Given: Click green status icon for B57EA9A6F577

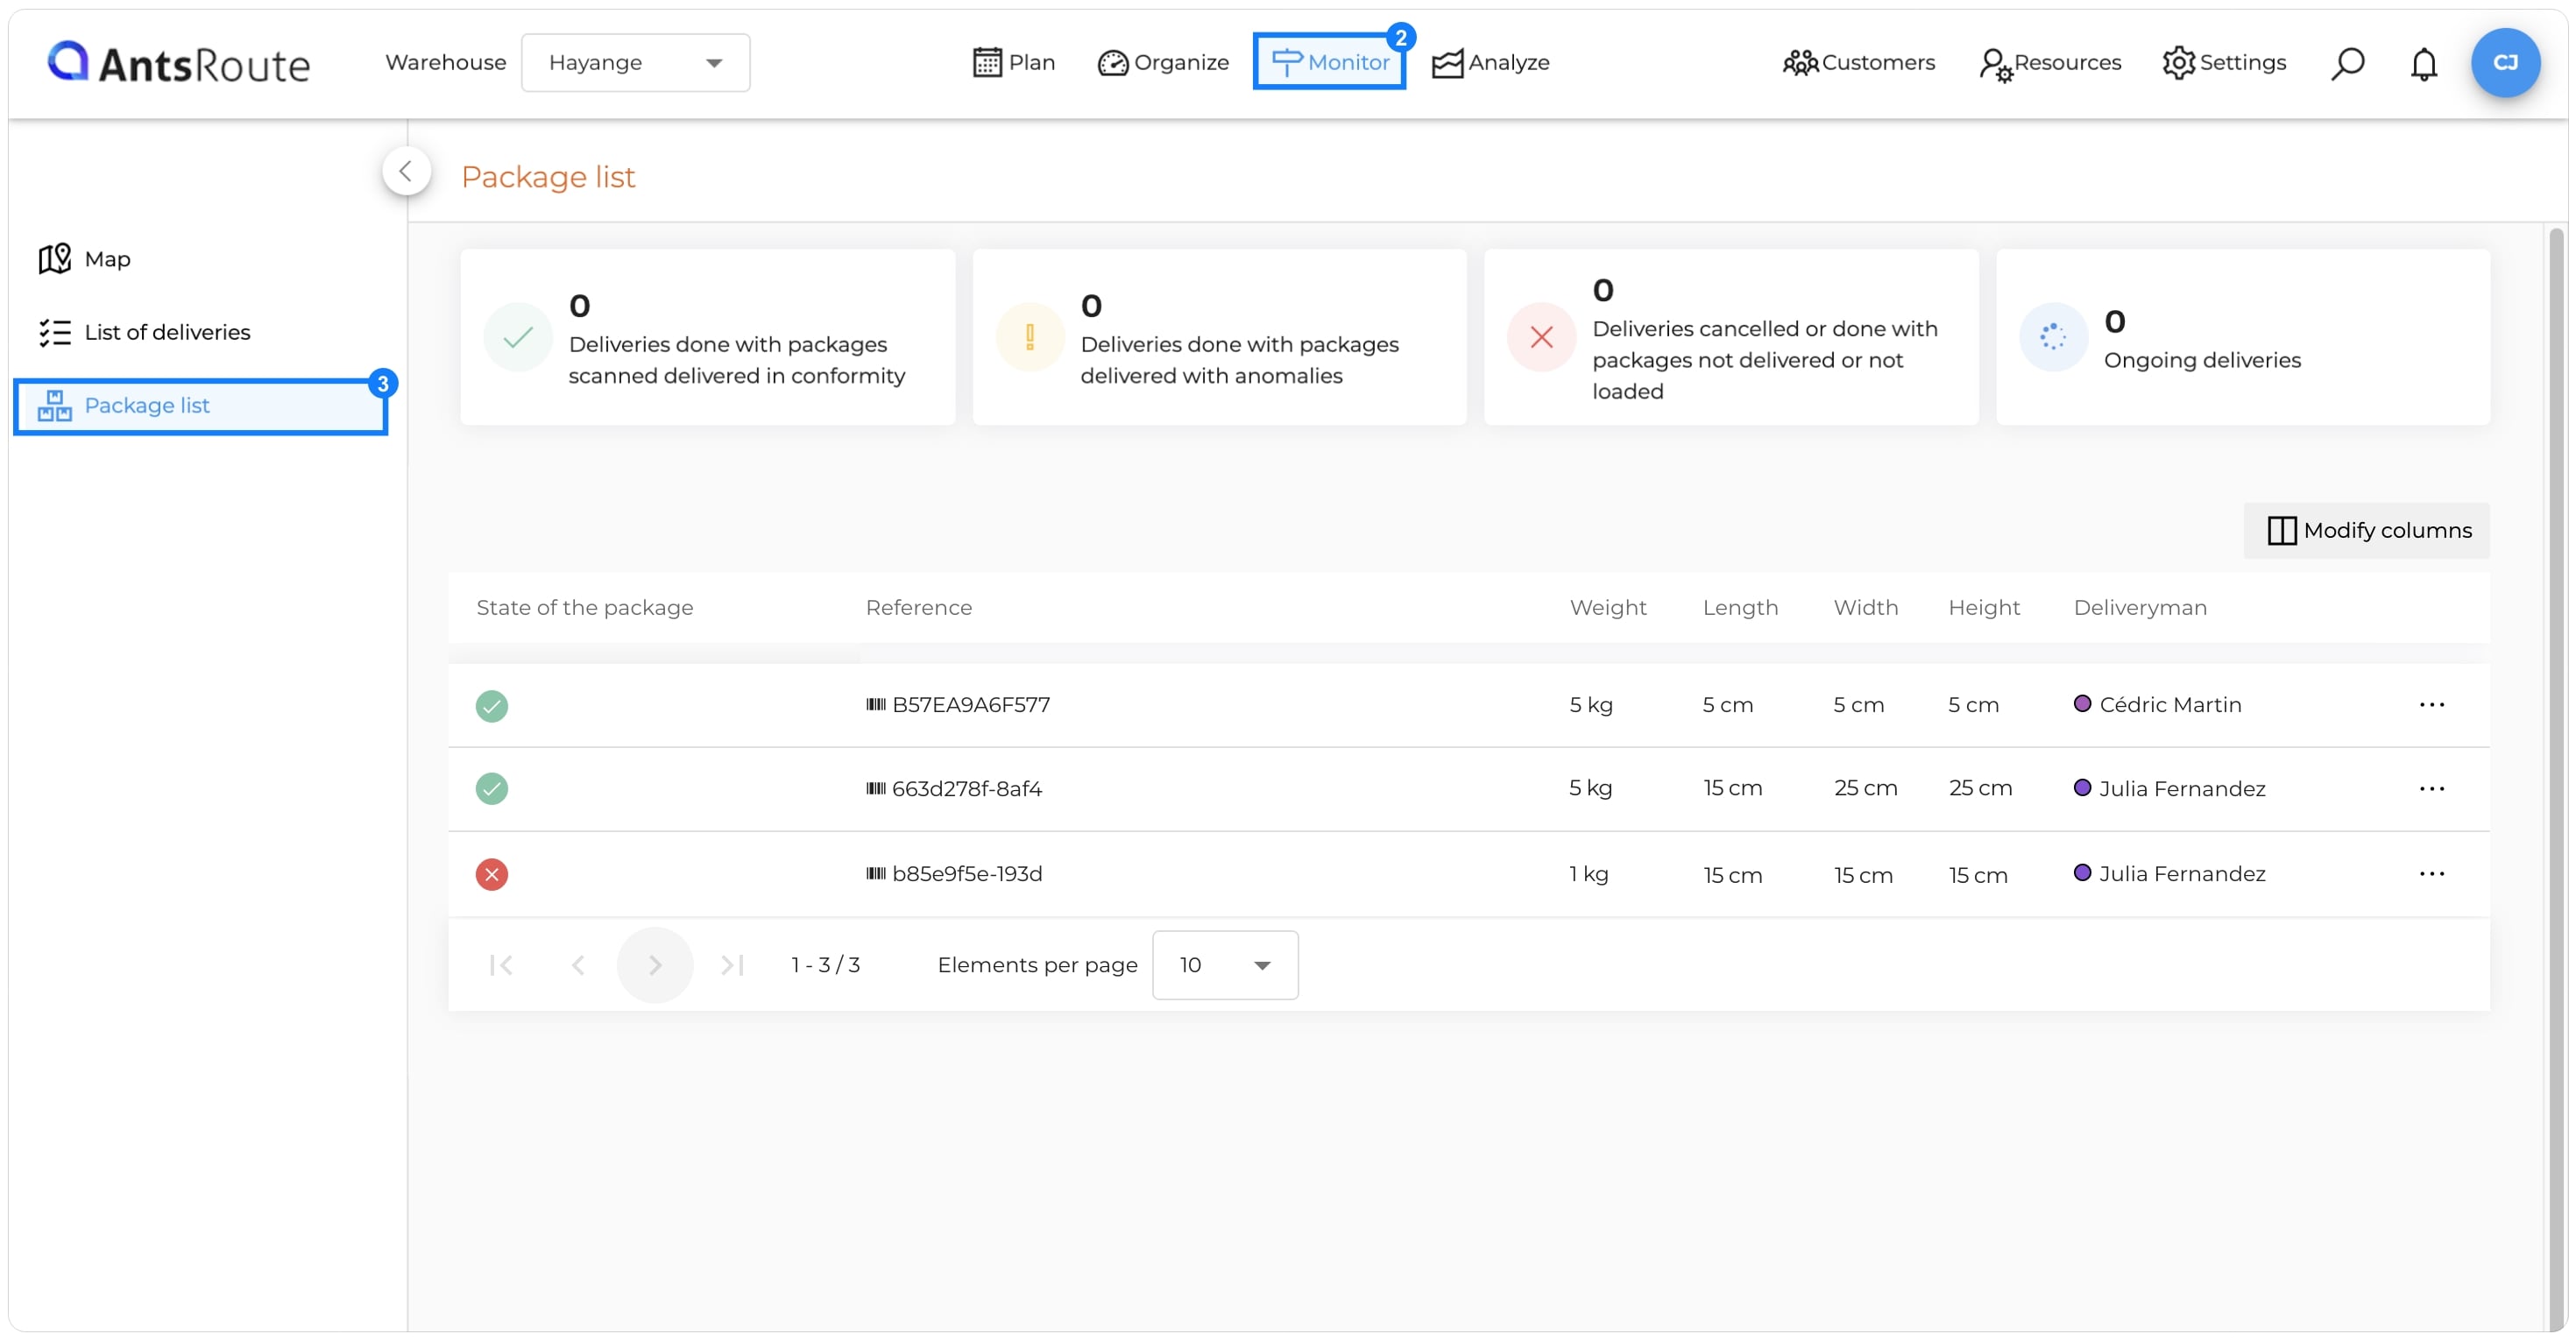Looking at the screenshot, I should 492,706.
